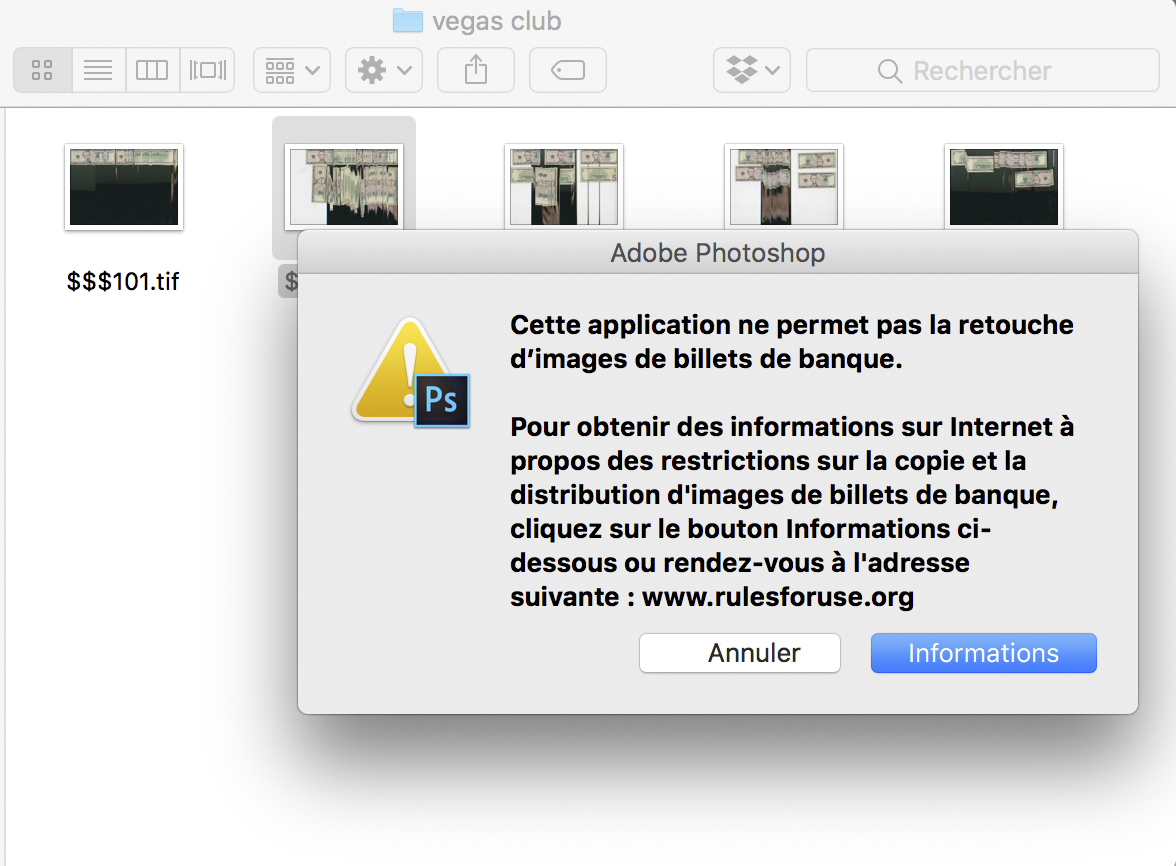Click the vegas club folder title icon
Image resolution: width=1176 pixels, height=866 pixels.
pyautogui.click(x=408, y=20)
